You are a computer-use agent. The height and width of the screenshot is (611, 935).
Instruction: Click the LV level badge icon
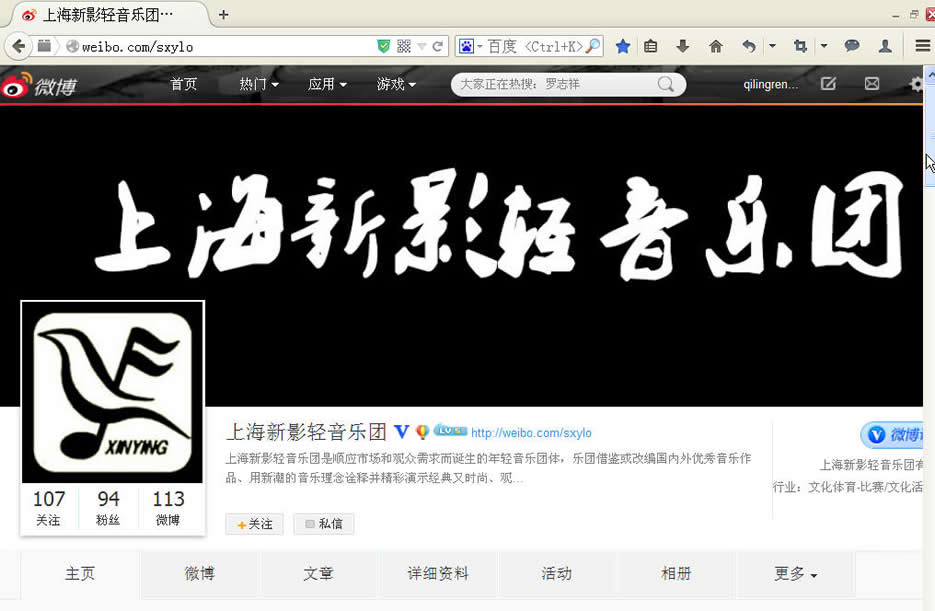click(450, 430)
